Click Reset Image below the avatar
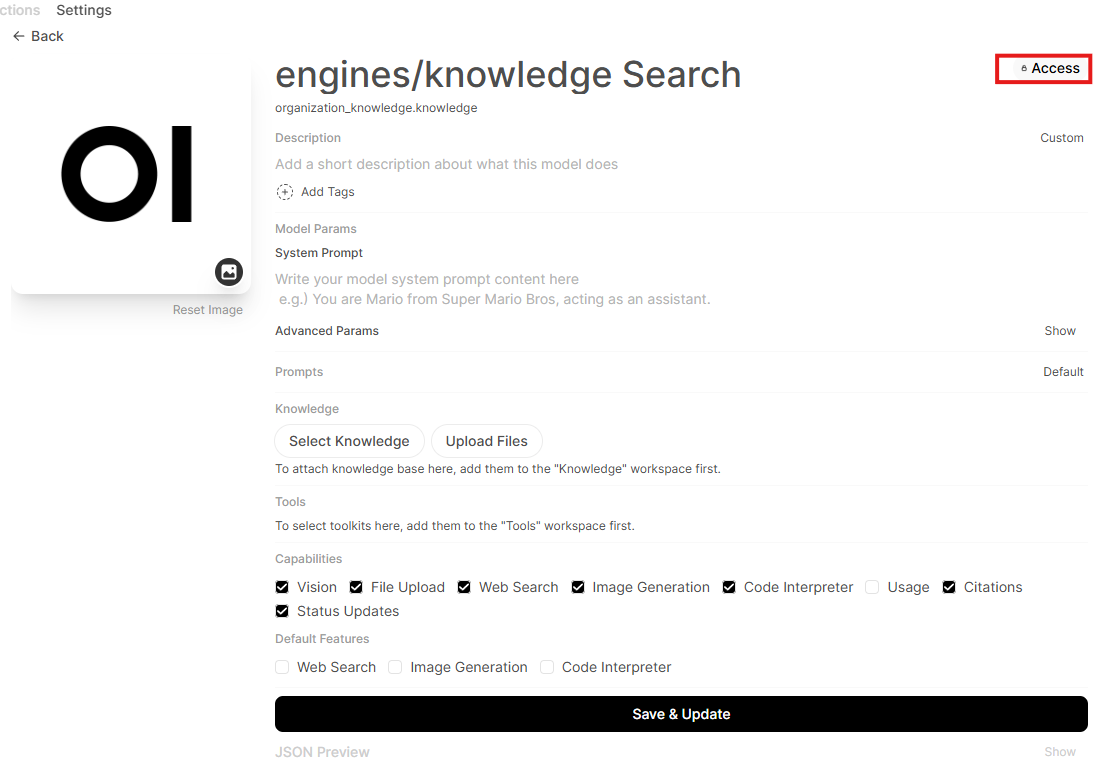Viewport: 1107px width, 764px height. pyautogui.click(x=208, y=310)
